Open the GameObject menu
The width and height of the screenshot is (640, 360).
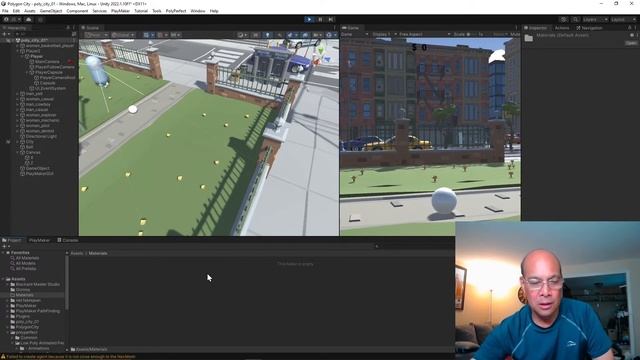(x=51, y=11)
